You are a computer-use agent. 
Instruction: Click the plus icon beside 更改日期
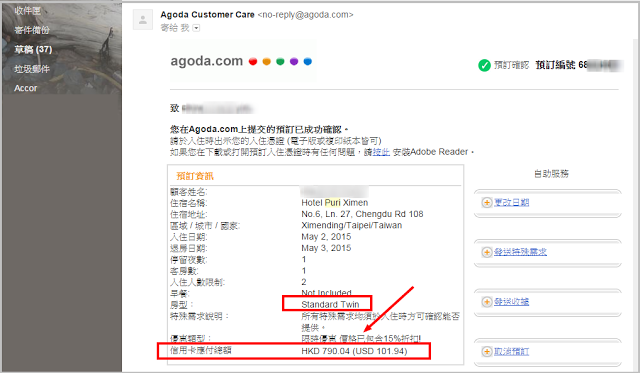pos(487,202)
